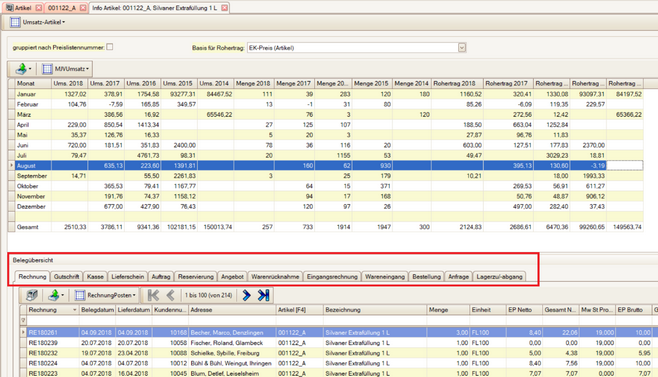Jump to the first page of records
The height and width of the screenshot is (377, 658).
point(154,296)
